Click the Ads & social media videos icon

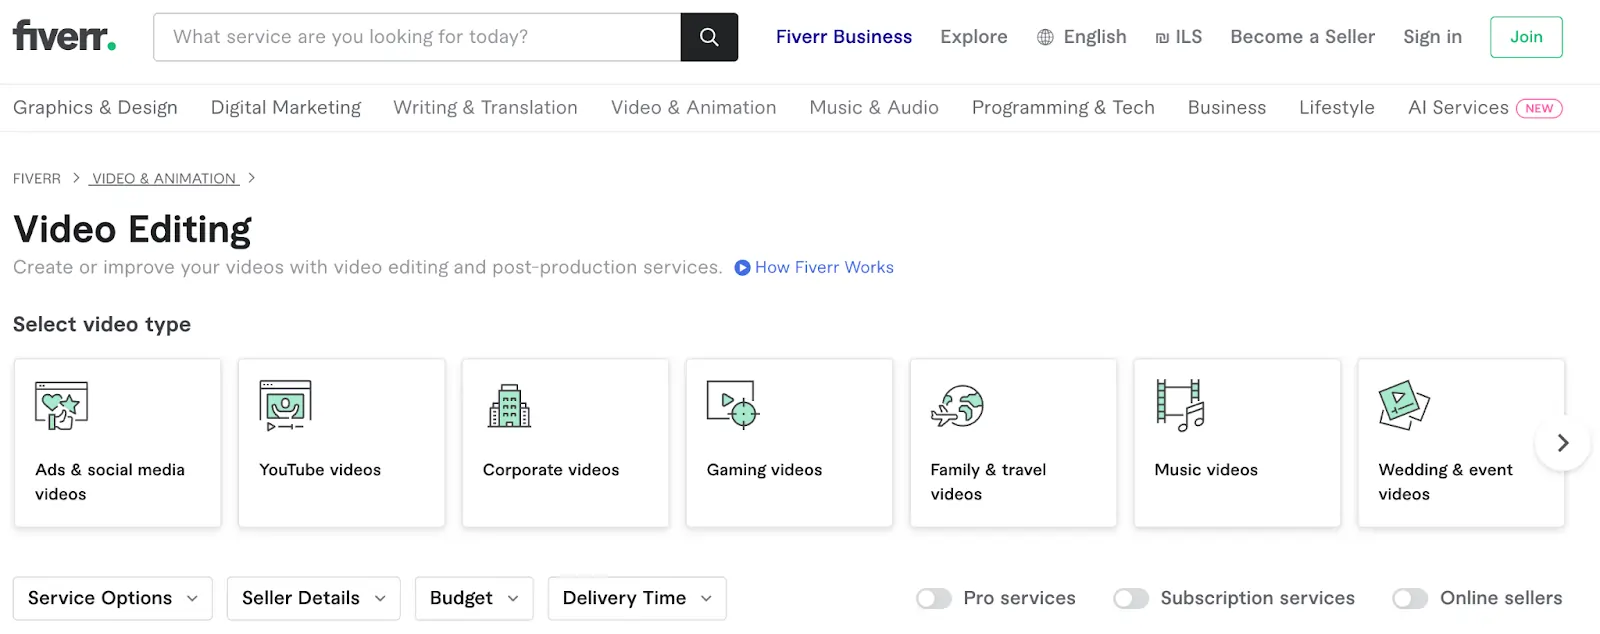(61, 405)
